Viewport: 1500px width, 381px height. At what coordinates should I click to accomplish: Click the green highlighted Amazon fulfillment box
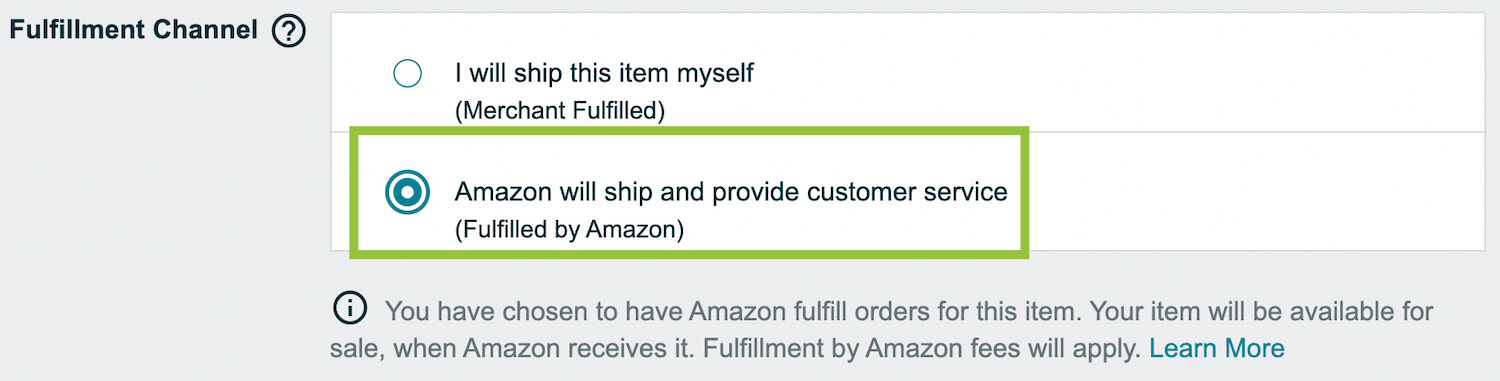click(x=689, y=192)
